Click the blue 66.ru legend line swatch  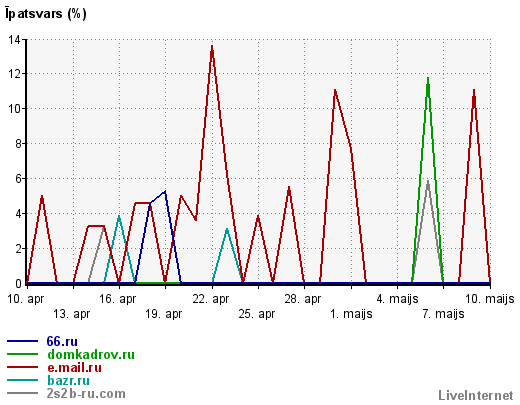click(x=22, y=341)
